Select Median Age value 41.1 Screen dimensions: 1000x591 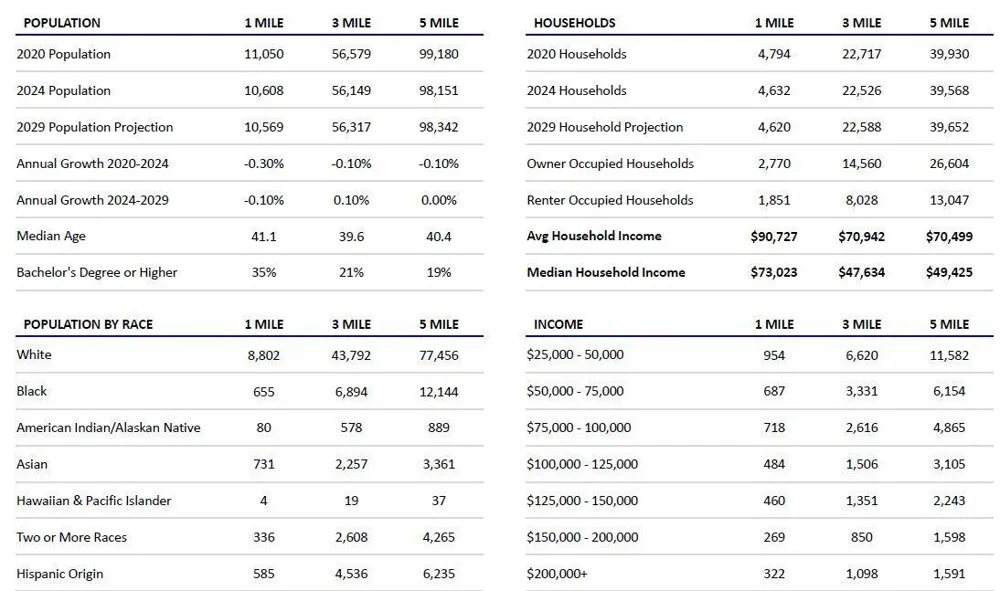pyautogui.click(x=264, y=237)
